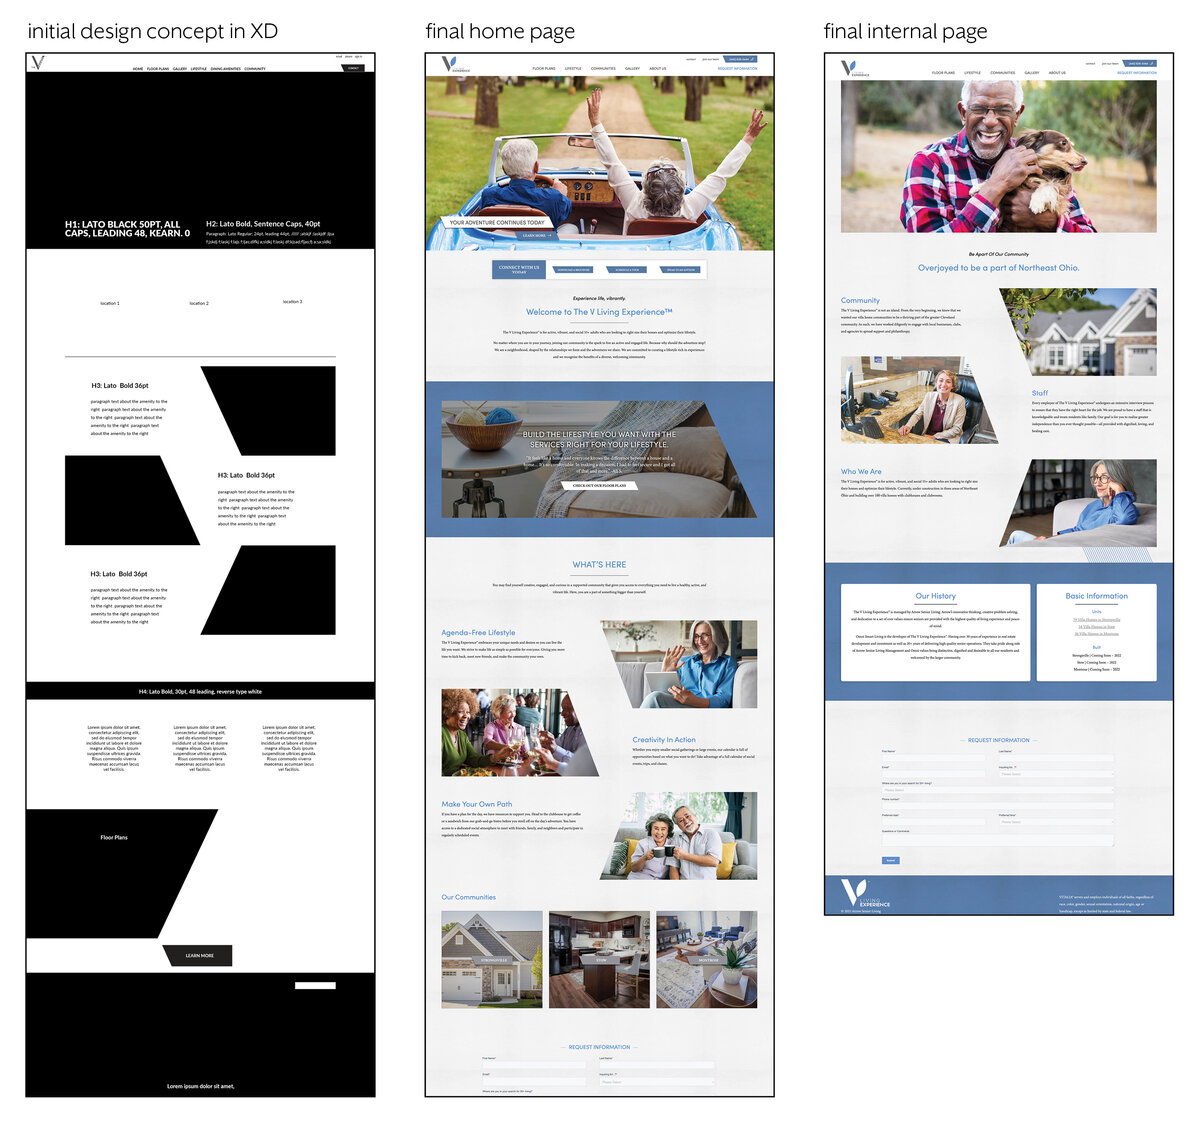Select Home in the XD concept nav
The height and width of the screenshot is (1139, 1200).
pyautogui.click(x=138, y=69)
